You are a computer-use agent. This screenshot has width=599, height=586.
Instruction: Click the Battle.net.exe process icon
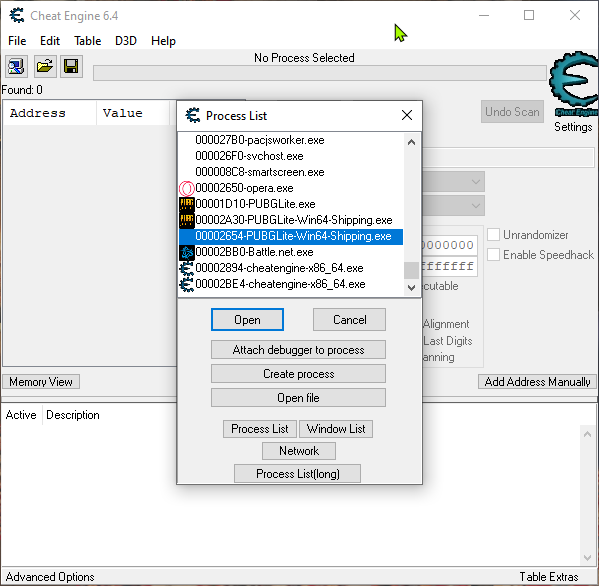coord(186,252)
